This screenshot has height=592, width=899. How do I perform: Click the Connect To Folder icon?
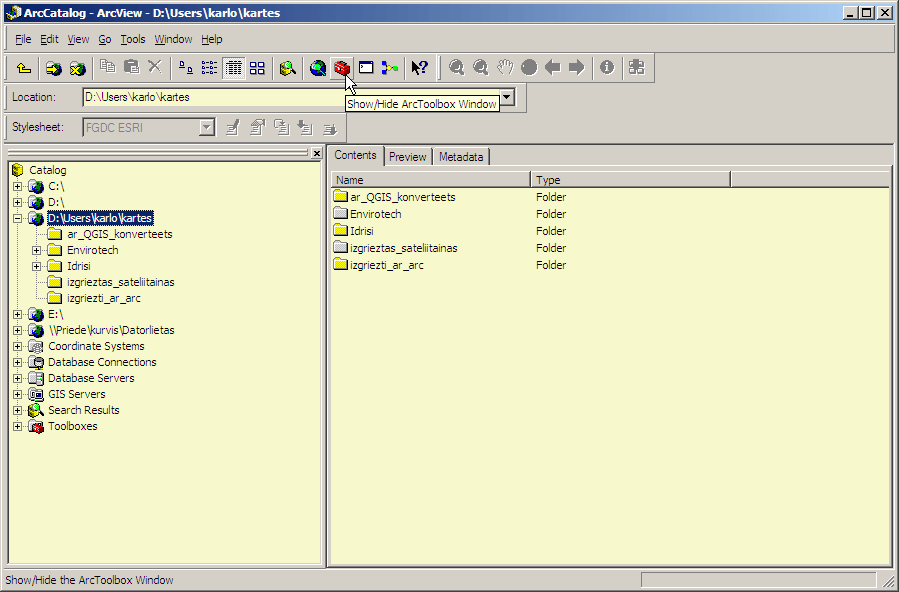click(x=54, y=68)
